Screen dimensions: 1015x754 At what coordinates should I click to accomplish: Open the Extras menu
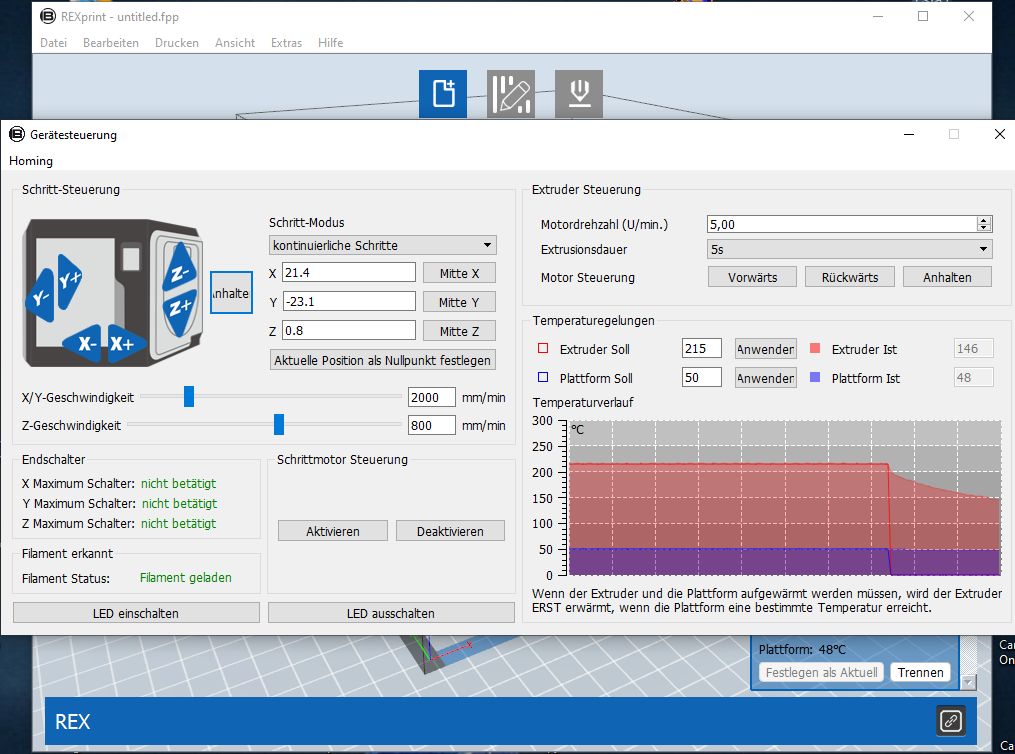coord(286,43)
